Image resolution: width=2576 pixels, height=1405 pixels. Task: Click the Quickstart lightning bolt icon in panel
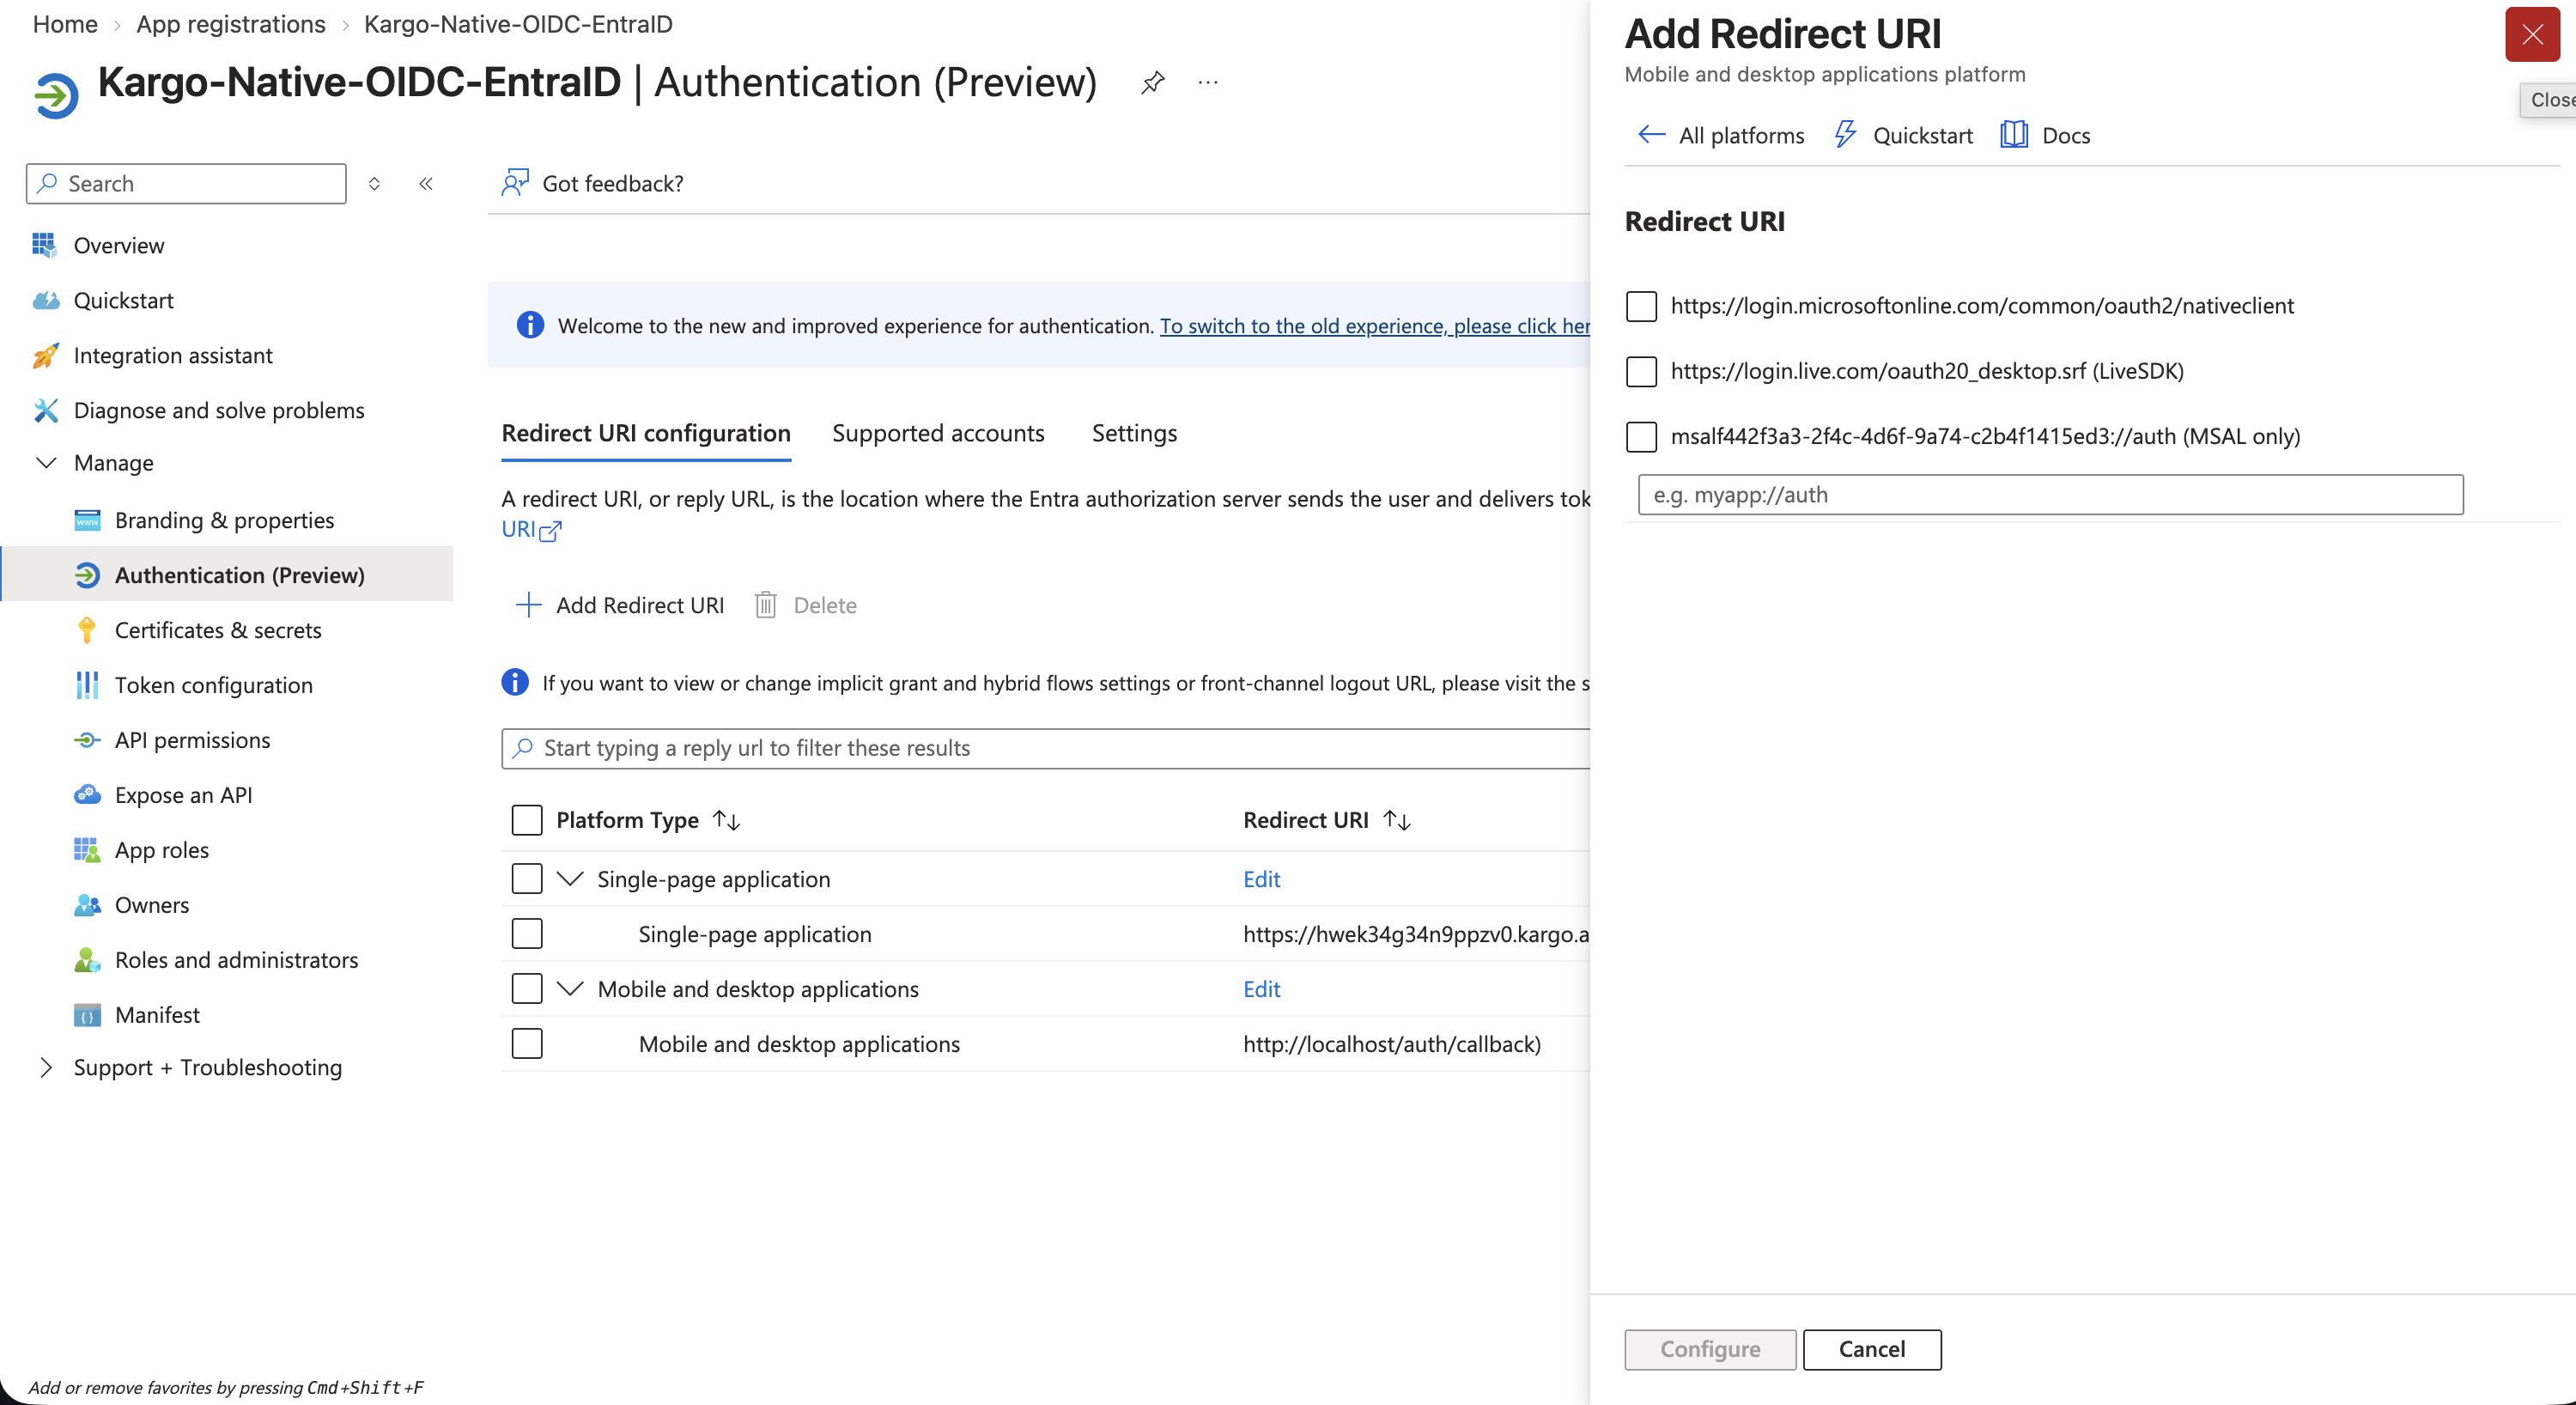(x=1845, y=134)
